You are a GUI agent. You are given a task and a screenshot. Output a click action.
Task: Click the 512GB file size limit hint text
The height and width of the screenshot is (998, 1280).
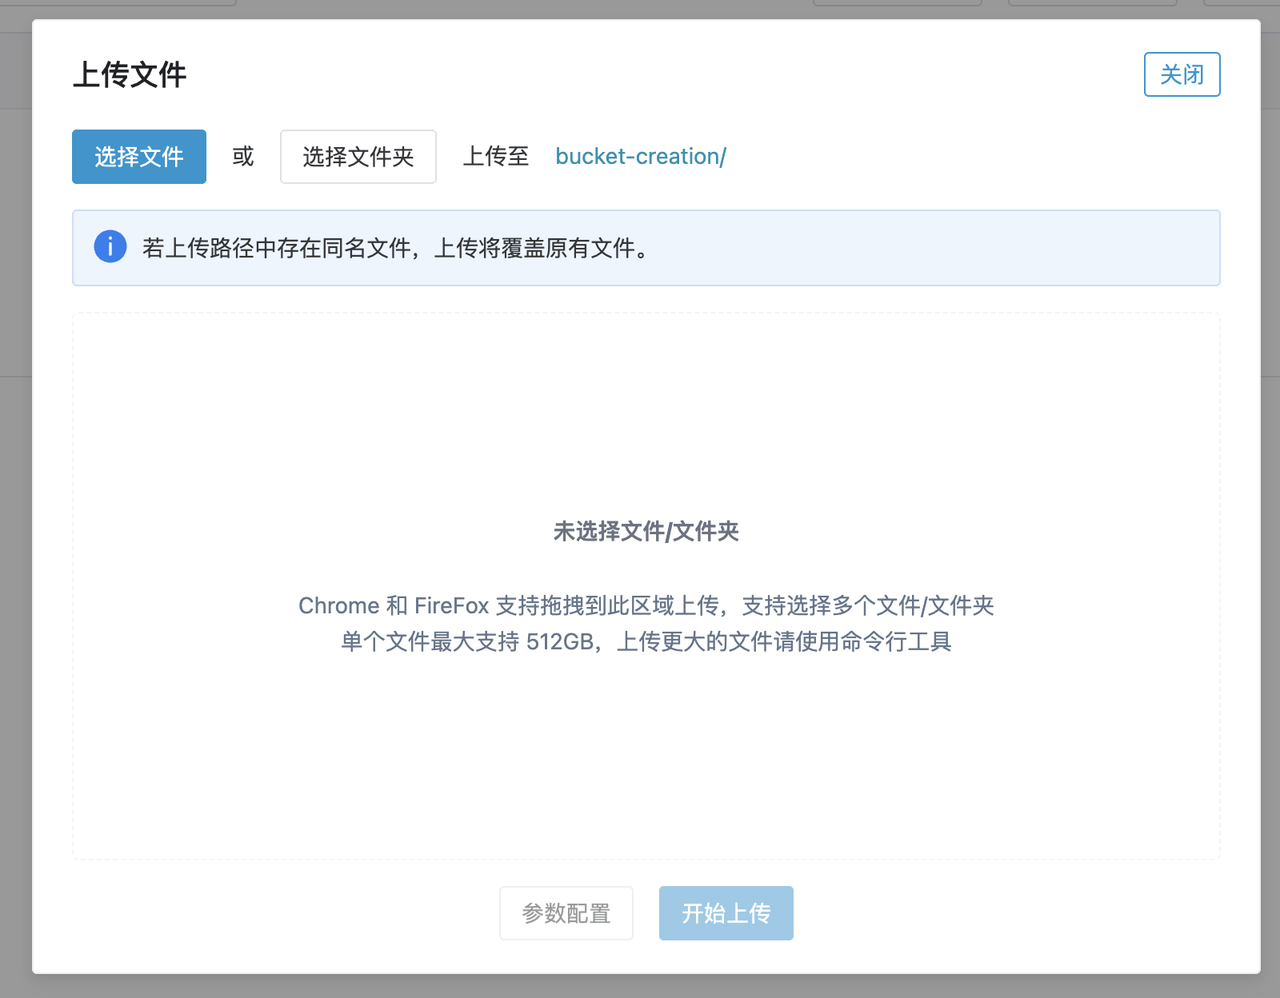coord(646,641)
